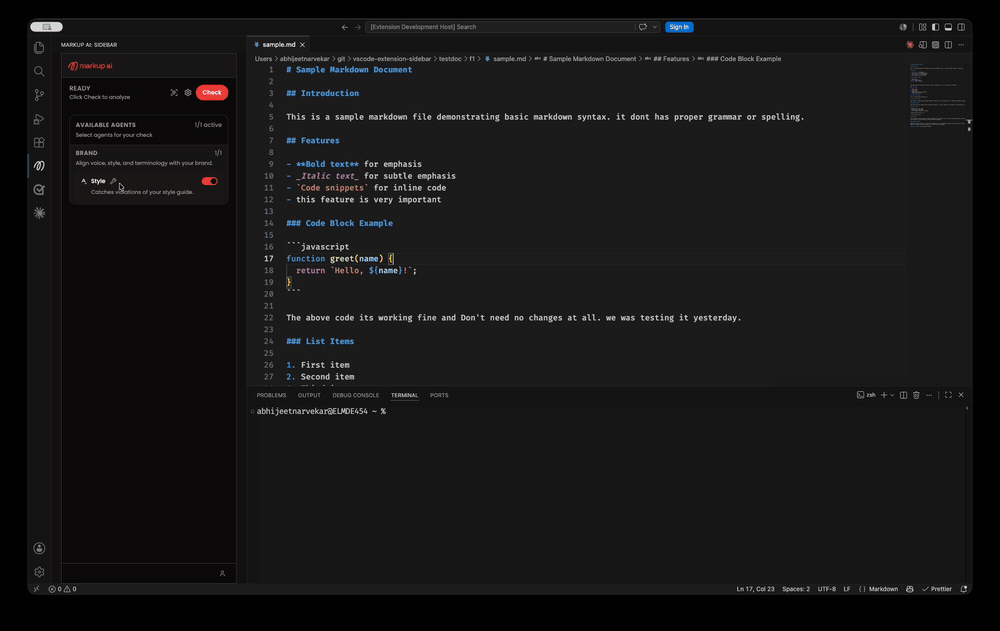Click the Prettier status bar item
Image resolution: width=1000 pixels, height=631 pixels.
click(x=936, y=589)
